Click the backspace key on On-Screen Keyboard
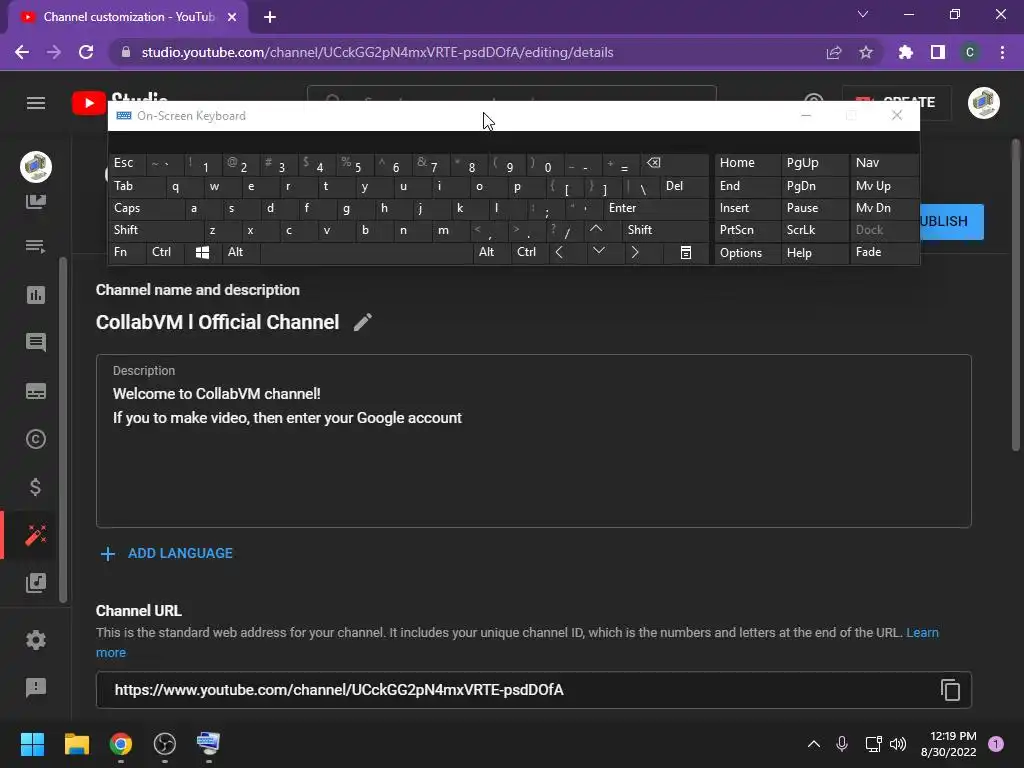The image size is (1024, 768). (x=653, y=163)
